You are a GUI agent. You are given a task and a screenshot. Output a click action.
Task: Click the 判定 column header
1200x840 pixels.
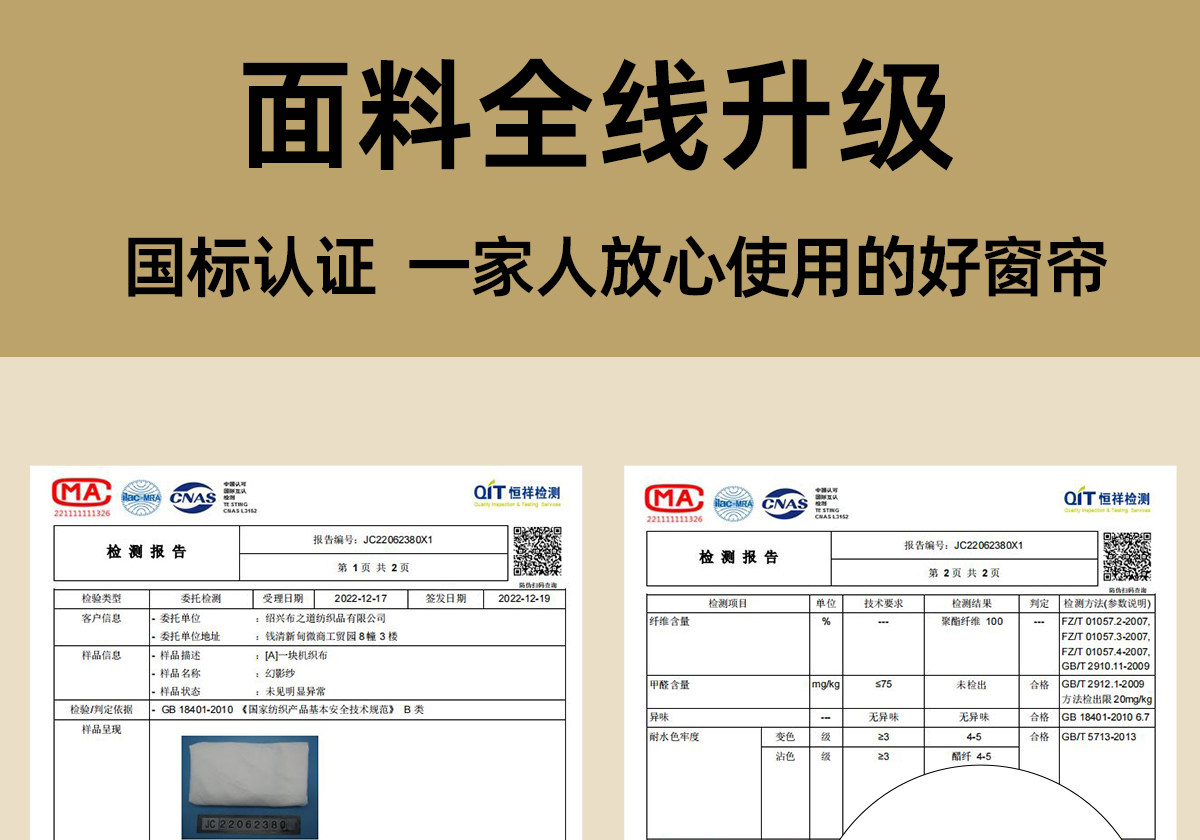coord(1039,604)
